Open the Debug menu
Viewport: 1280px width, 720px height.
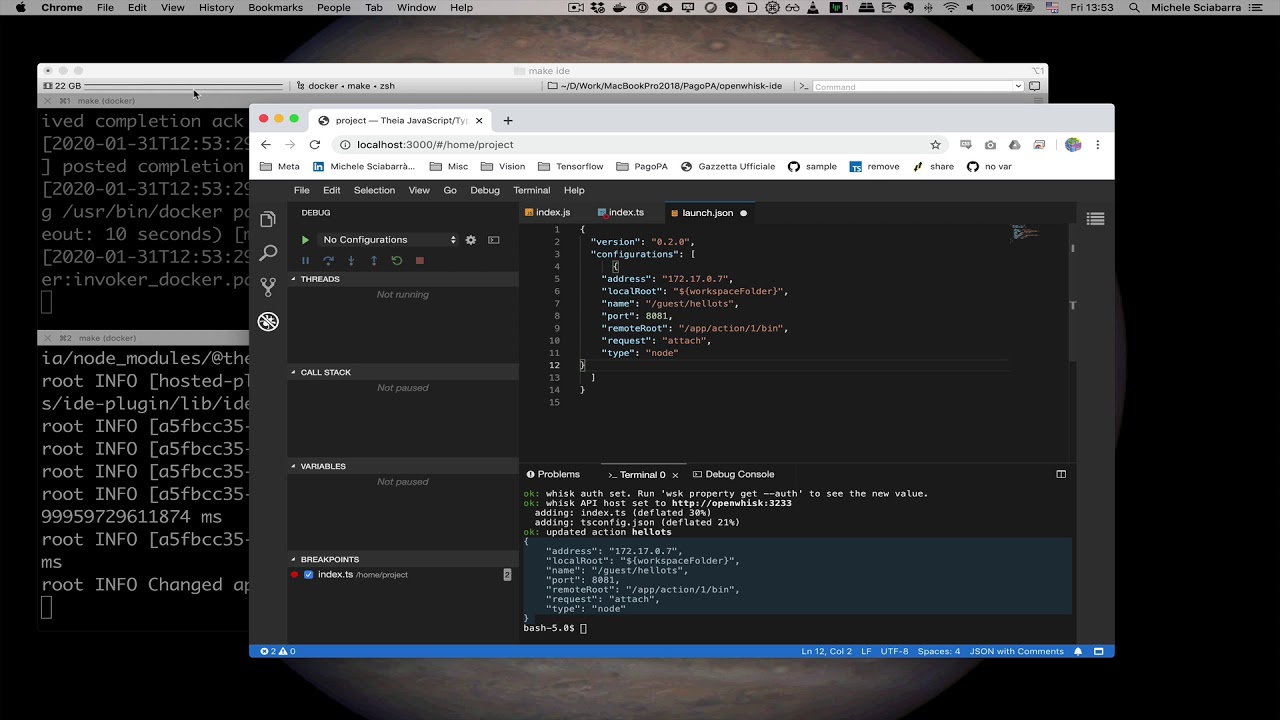pyautogui.click(x=485, y=190)
